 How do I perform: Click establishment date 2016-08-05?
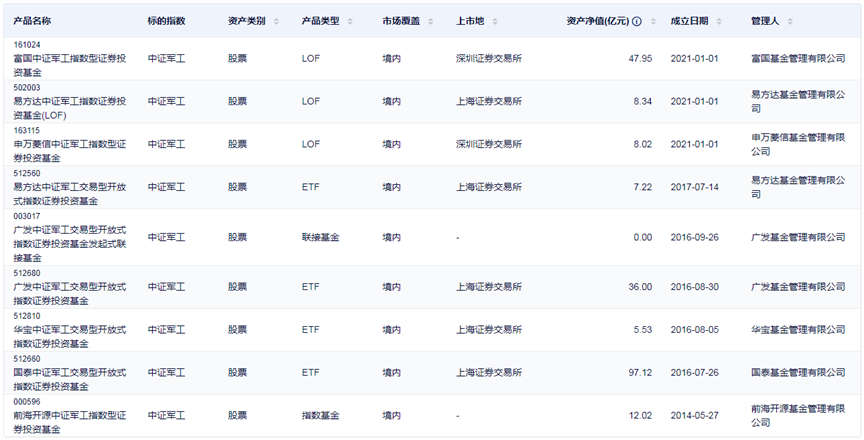(x=694, y=330)
